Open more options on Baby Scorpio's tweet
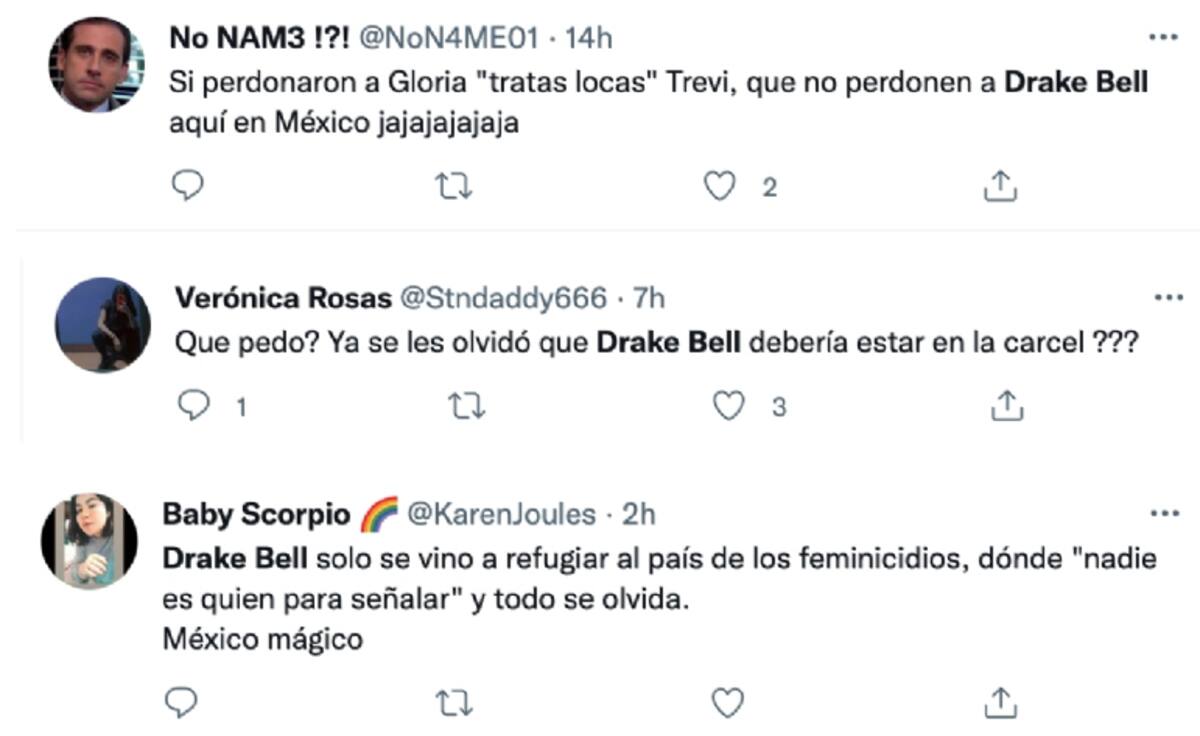Screen dimensions: 1200x736 pyautogui.click(x=1165, y=513)
